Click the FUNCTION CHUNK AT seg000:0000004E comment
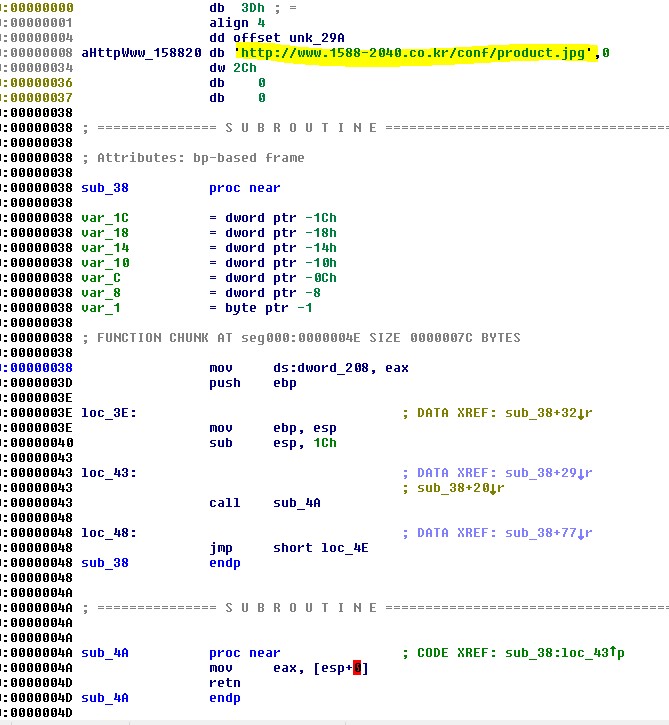The width and height of the screenshot is (669, 725). [301, 338]
